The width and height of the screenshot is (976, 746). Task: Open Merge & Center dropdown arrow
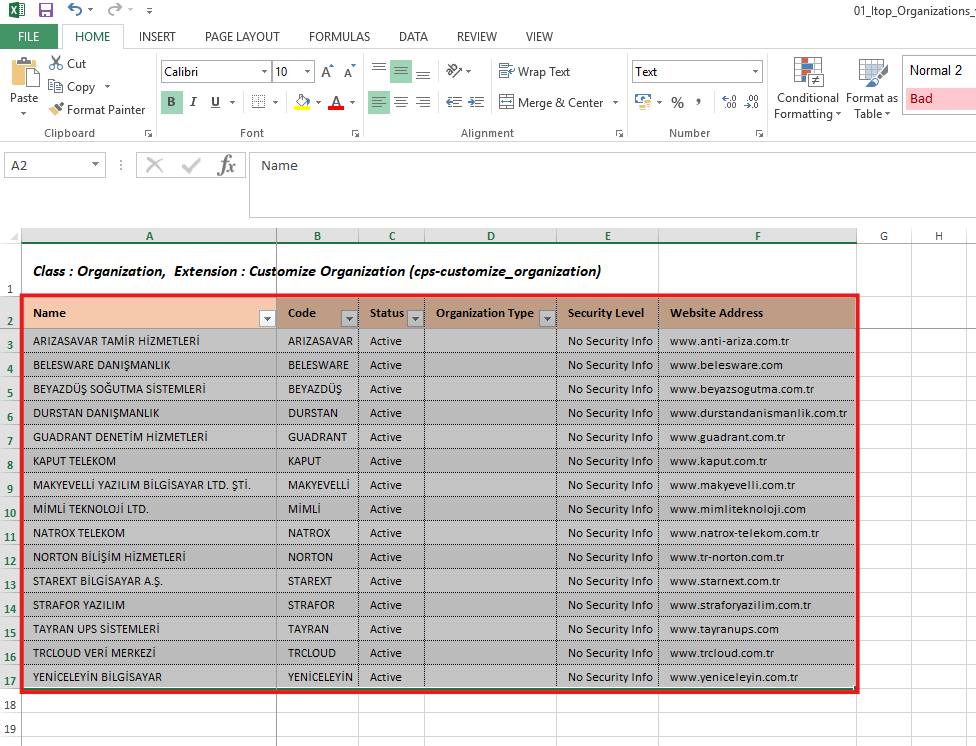pos(616,102)
